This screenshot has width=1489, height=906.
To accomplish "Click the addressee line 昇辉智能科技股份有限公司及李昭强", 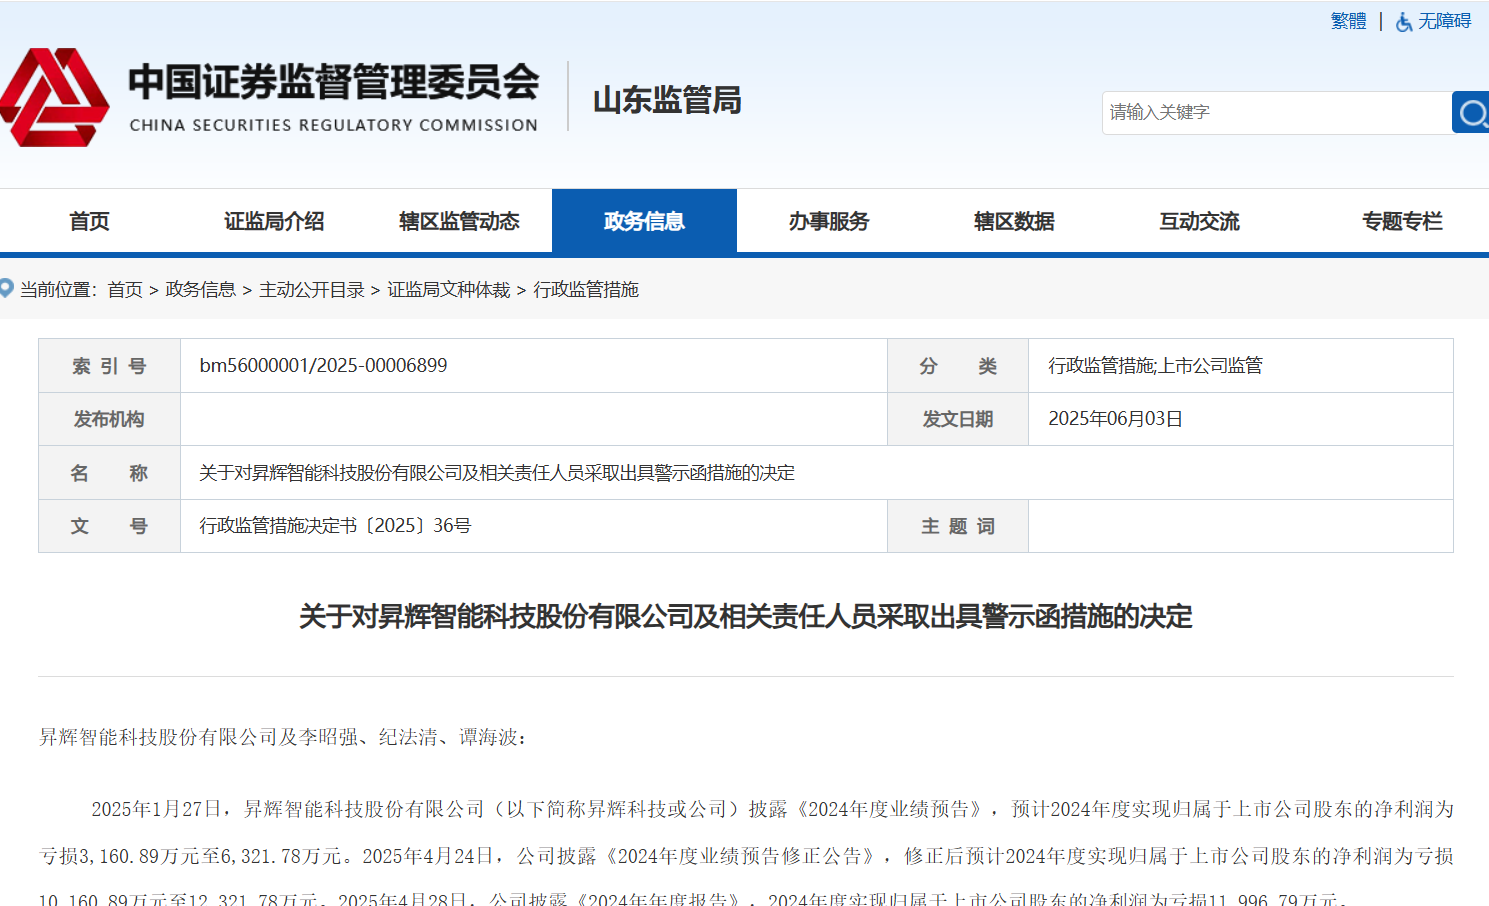I will tap(283, 738).
